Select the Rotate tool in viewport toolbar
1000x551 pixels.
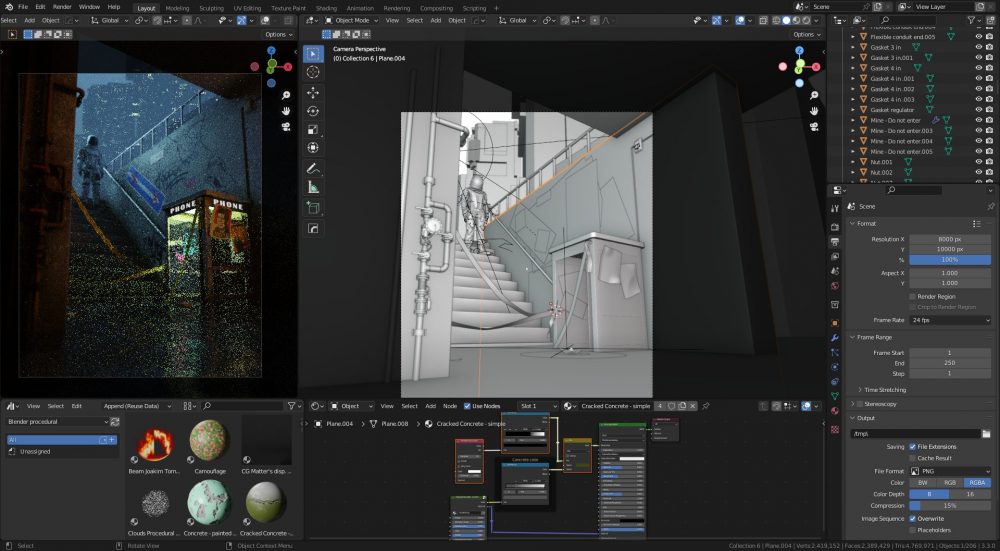click(313, 111)
